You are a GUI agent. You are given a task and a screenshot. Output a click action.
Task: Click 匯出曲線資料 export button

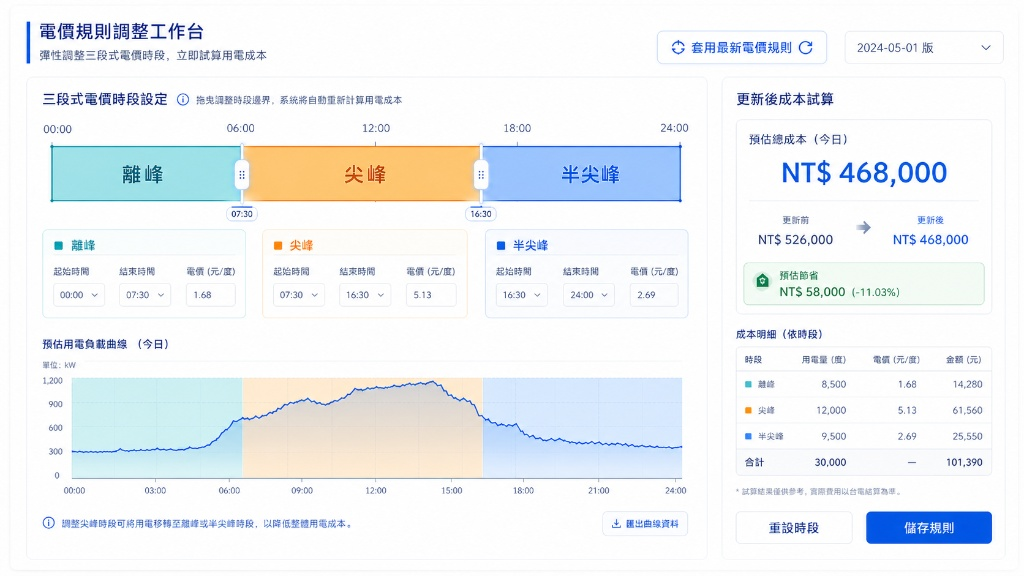pyautogui.click(x=645, y=524)
